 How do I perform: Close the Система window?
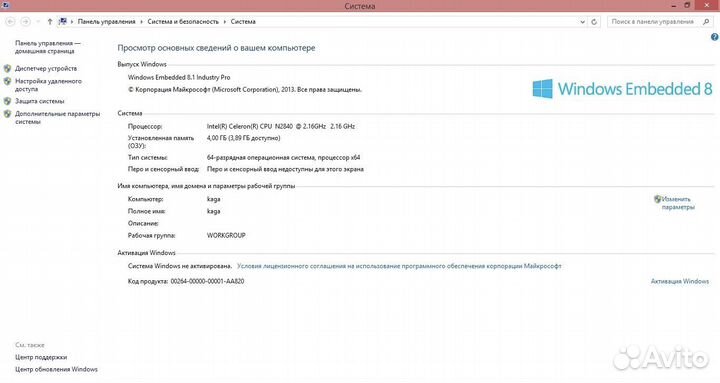point(707,6)
